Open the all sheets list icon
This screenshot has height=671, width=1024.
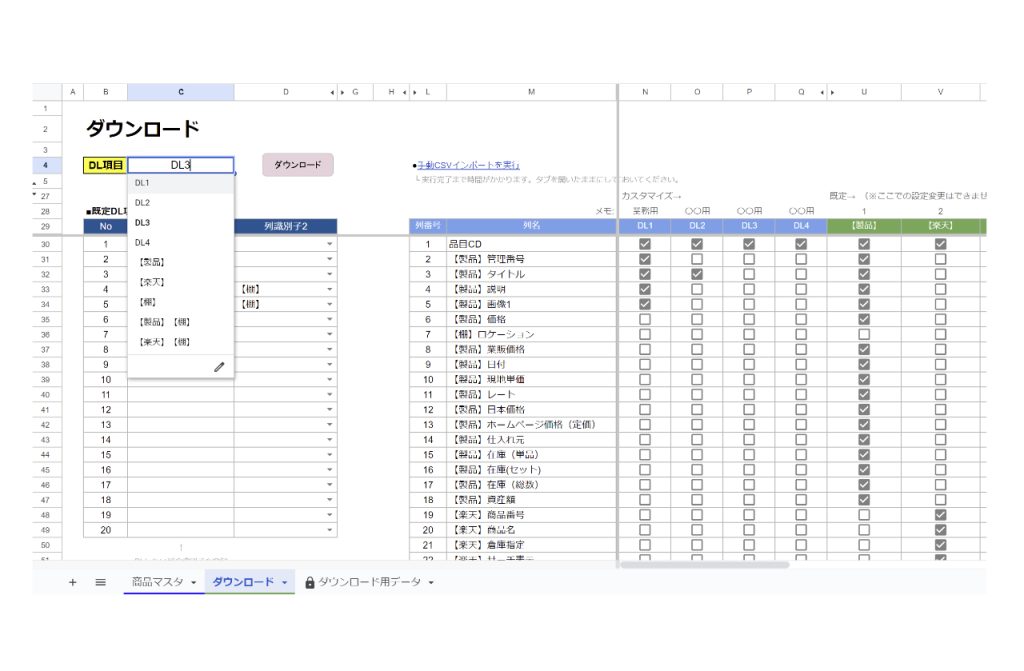(x=100, y=582)
